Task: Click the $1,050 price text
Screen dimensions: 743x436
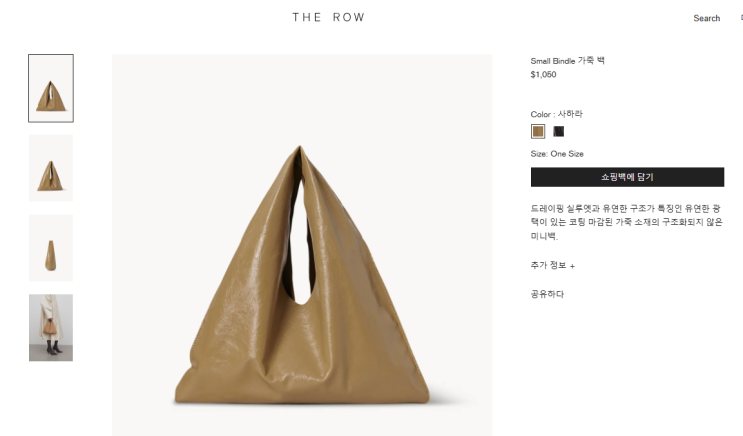Action: tap(544, 74)
